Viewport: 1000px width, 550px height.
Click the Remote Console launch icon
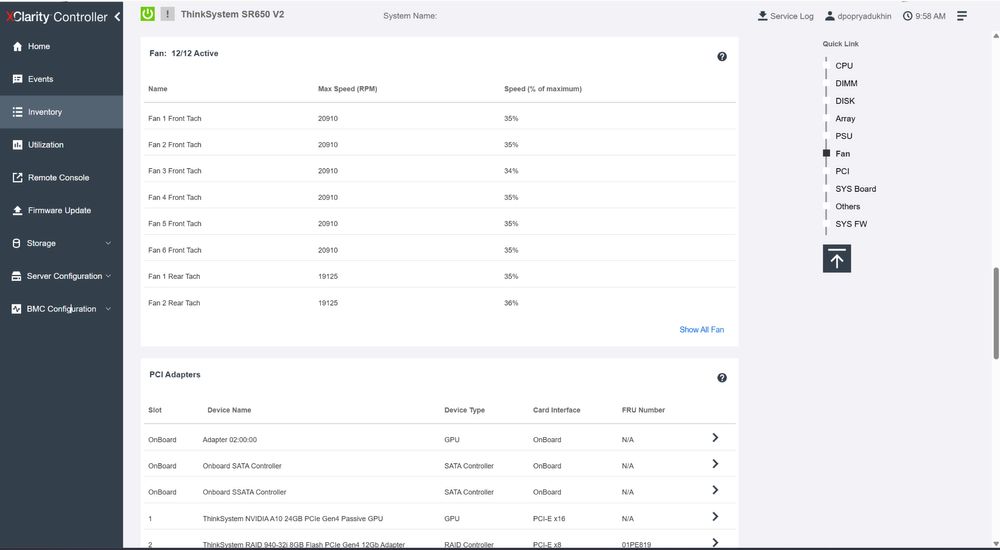pos(17,177)
